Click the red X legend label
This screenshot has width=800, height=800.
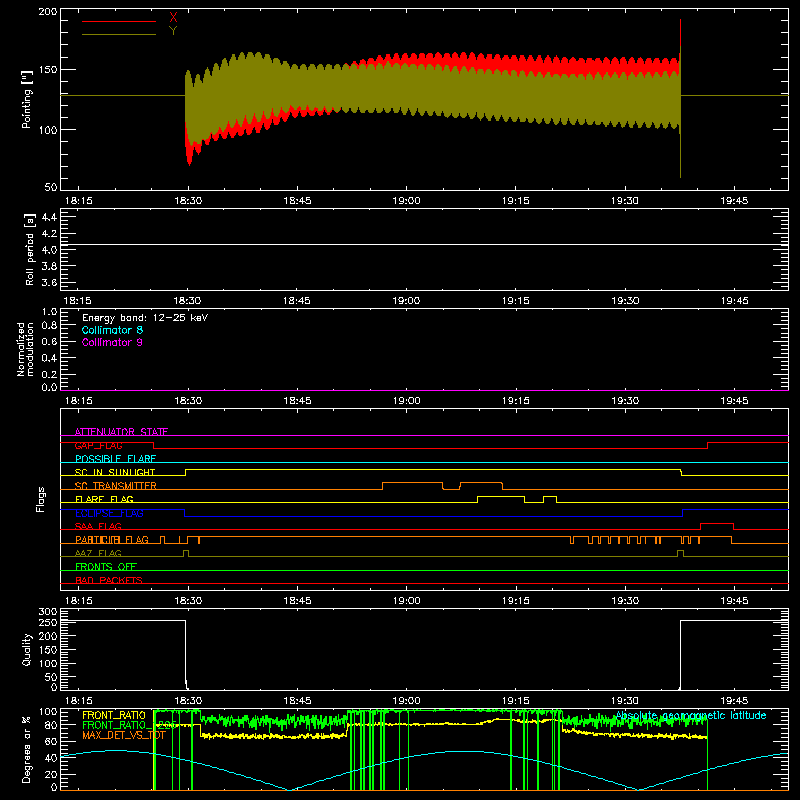[x=173, y=18]
